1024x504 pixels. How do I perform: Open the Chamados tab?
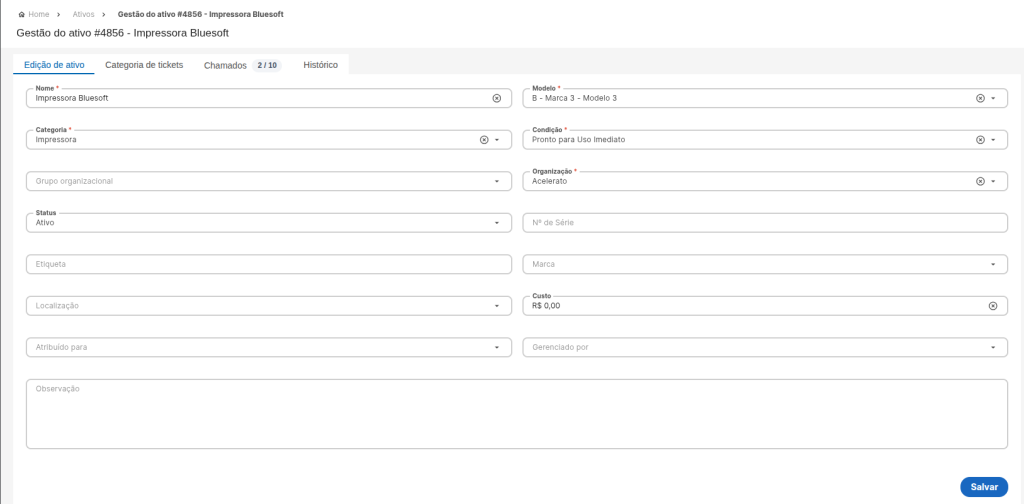(242, 65)
